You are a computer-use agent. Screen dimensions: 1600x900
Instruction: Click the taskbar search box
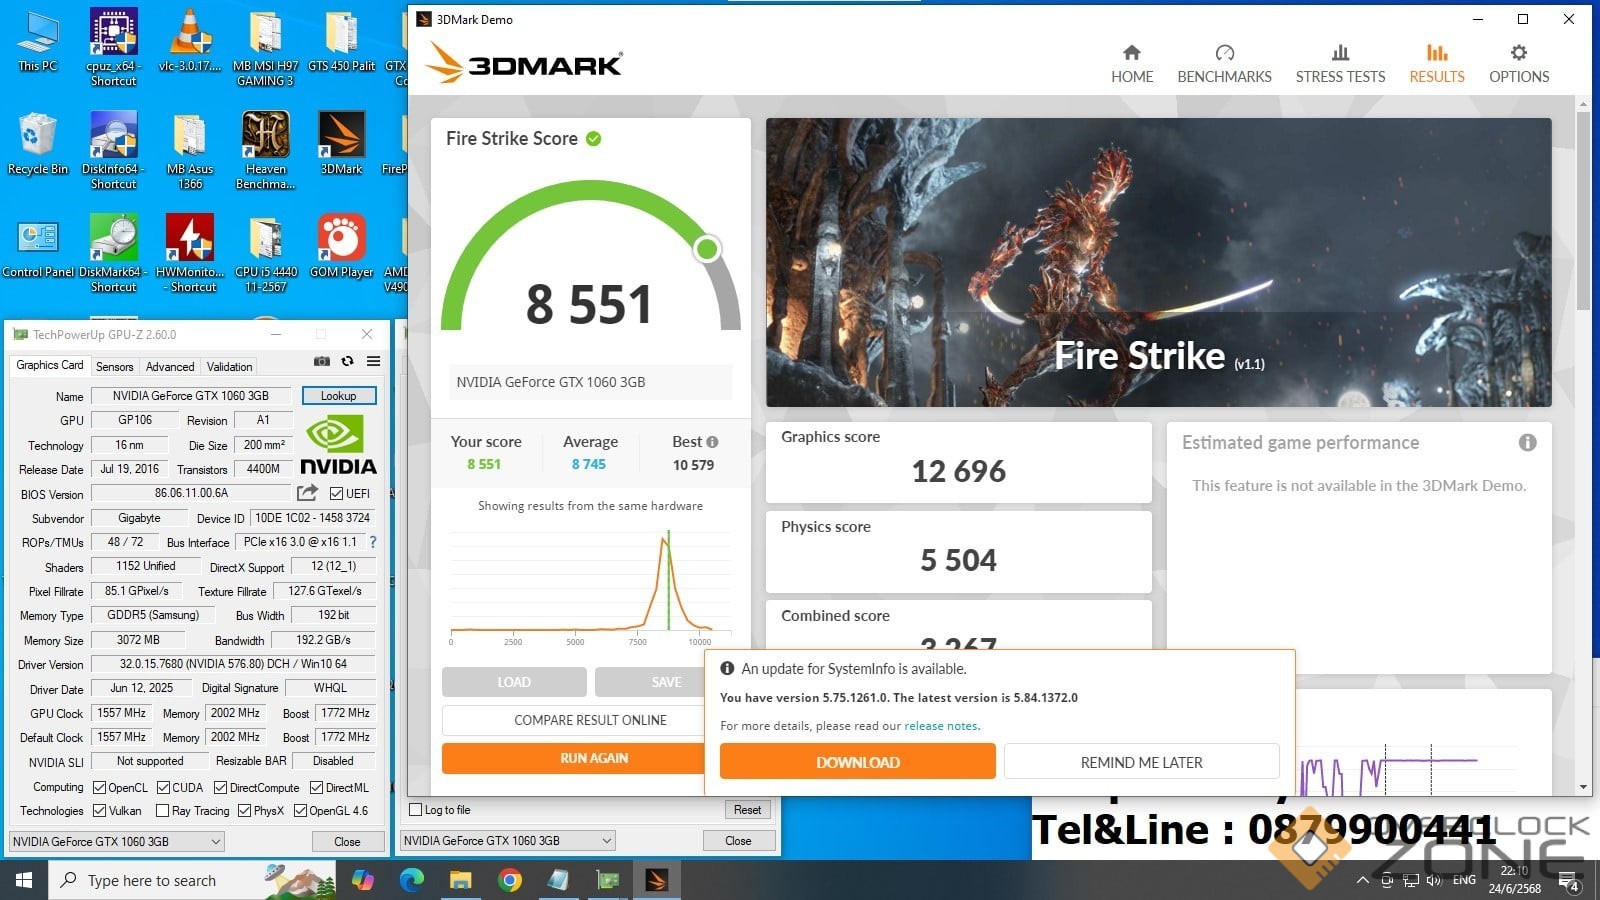coord(192,880)
